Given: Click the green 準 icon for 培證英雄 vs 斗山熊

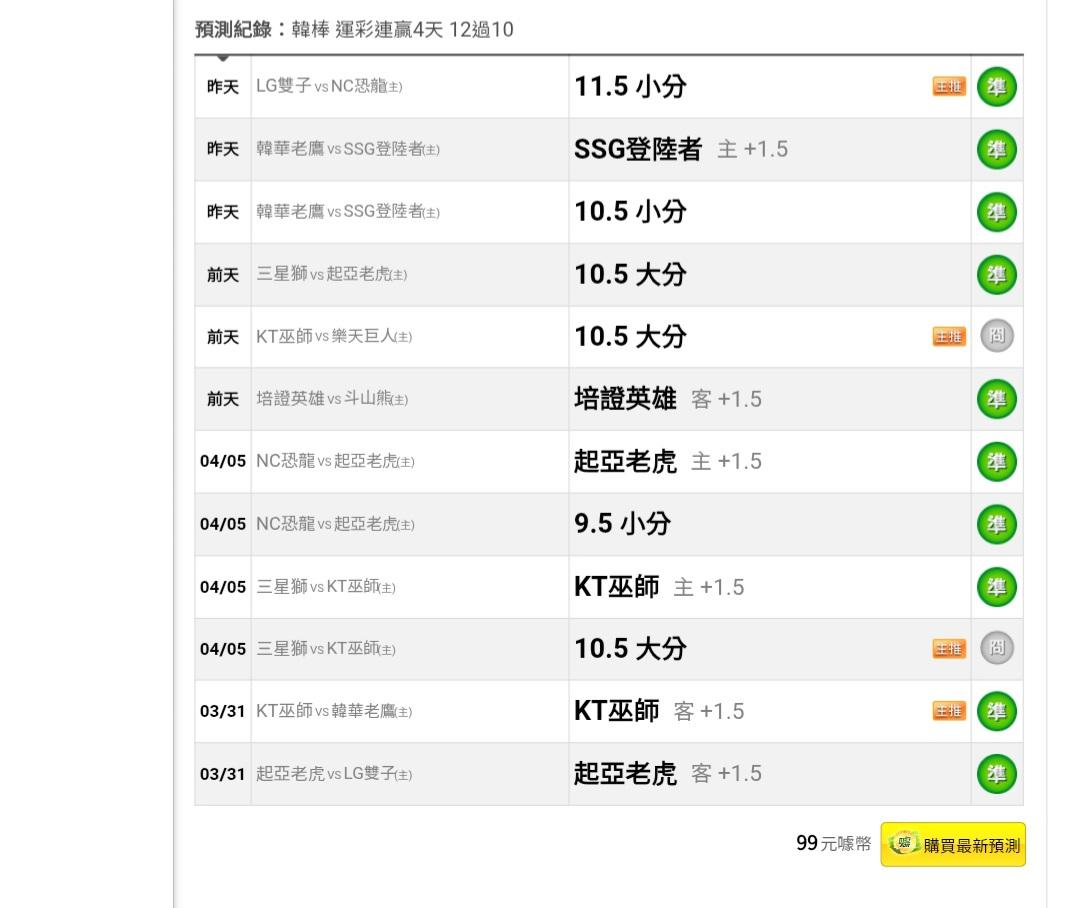Looking at the screenshot, I should pos(996,399).
